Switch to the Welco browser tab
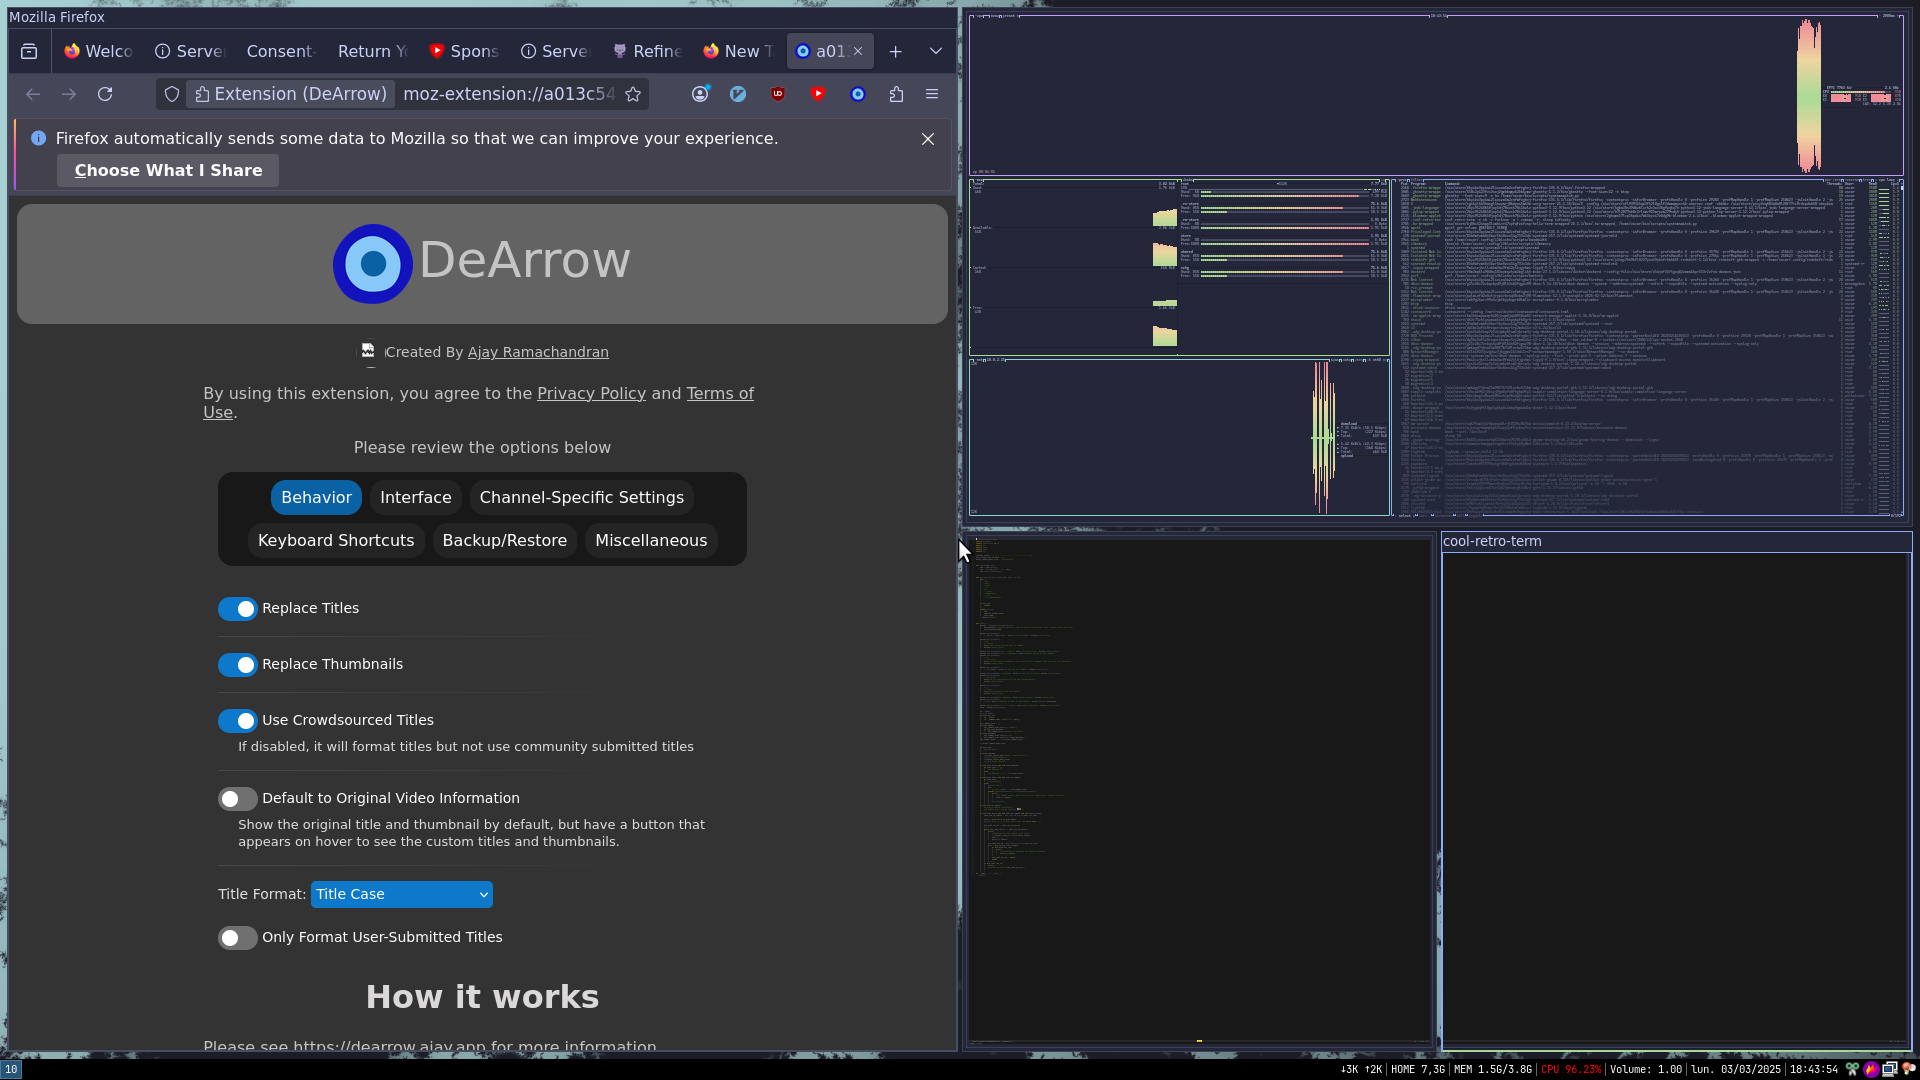 point(99,51)
